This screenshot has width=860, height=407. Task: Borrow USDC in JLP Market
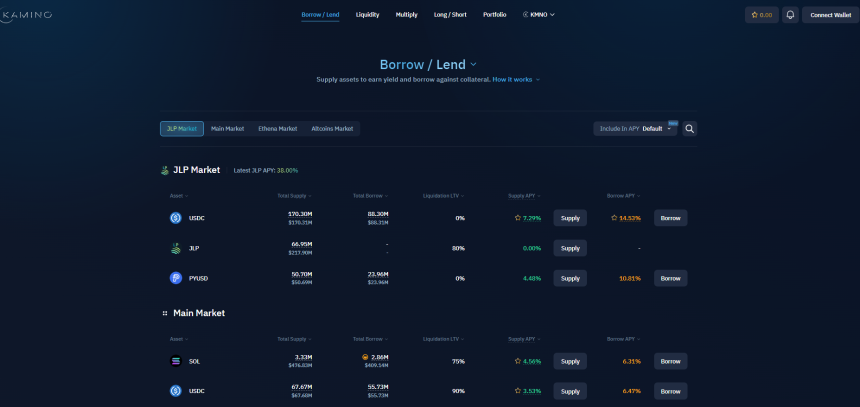click(670, 218)
